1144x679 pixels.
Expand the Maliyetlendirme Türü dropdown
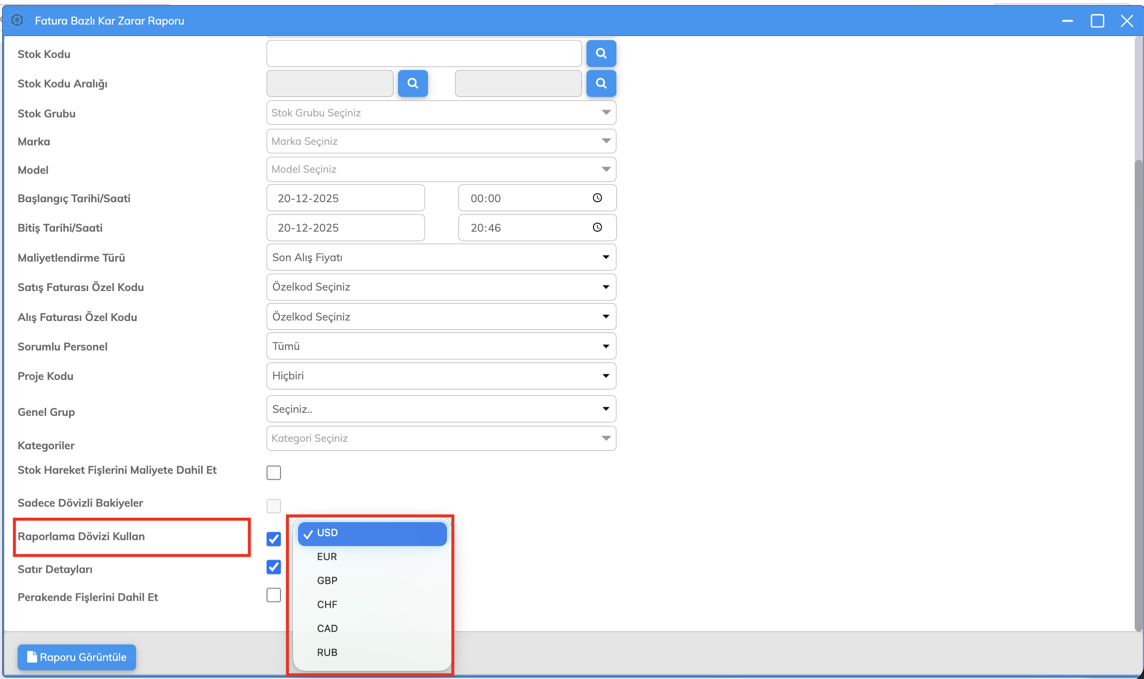tap(441, 258)
